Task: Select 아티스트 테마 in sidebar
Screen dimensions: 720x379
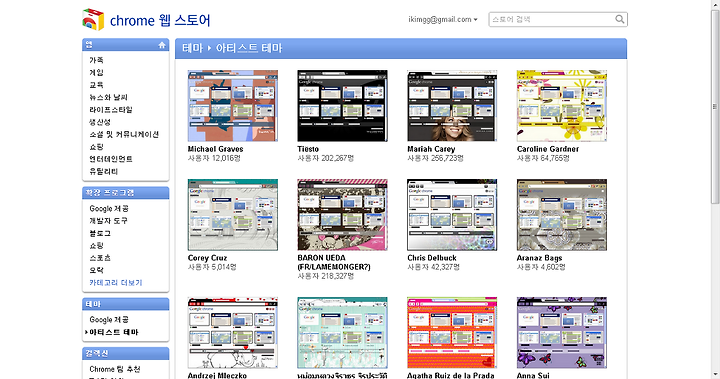Action: tap(113, 332)
